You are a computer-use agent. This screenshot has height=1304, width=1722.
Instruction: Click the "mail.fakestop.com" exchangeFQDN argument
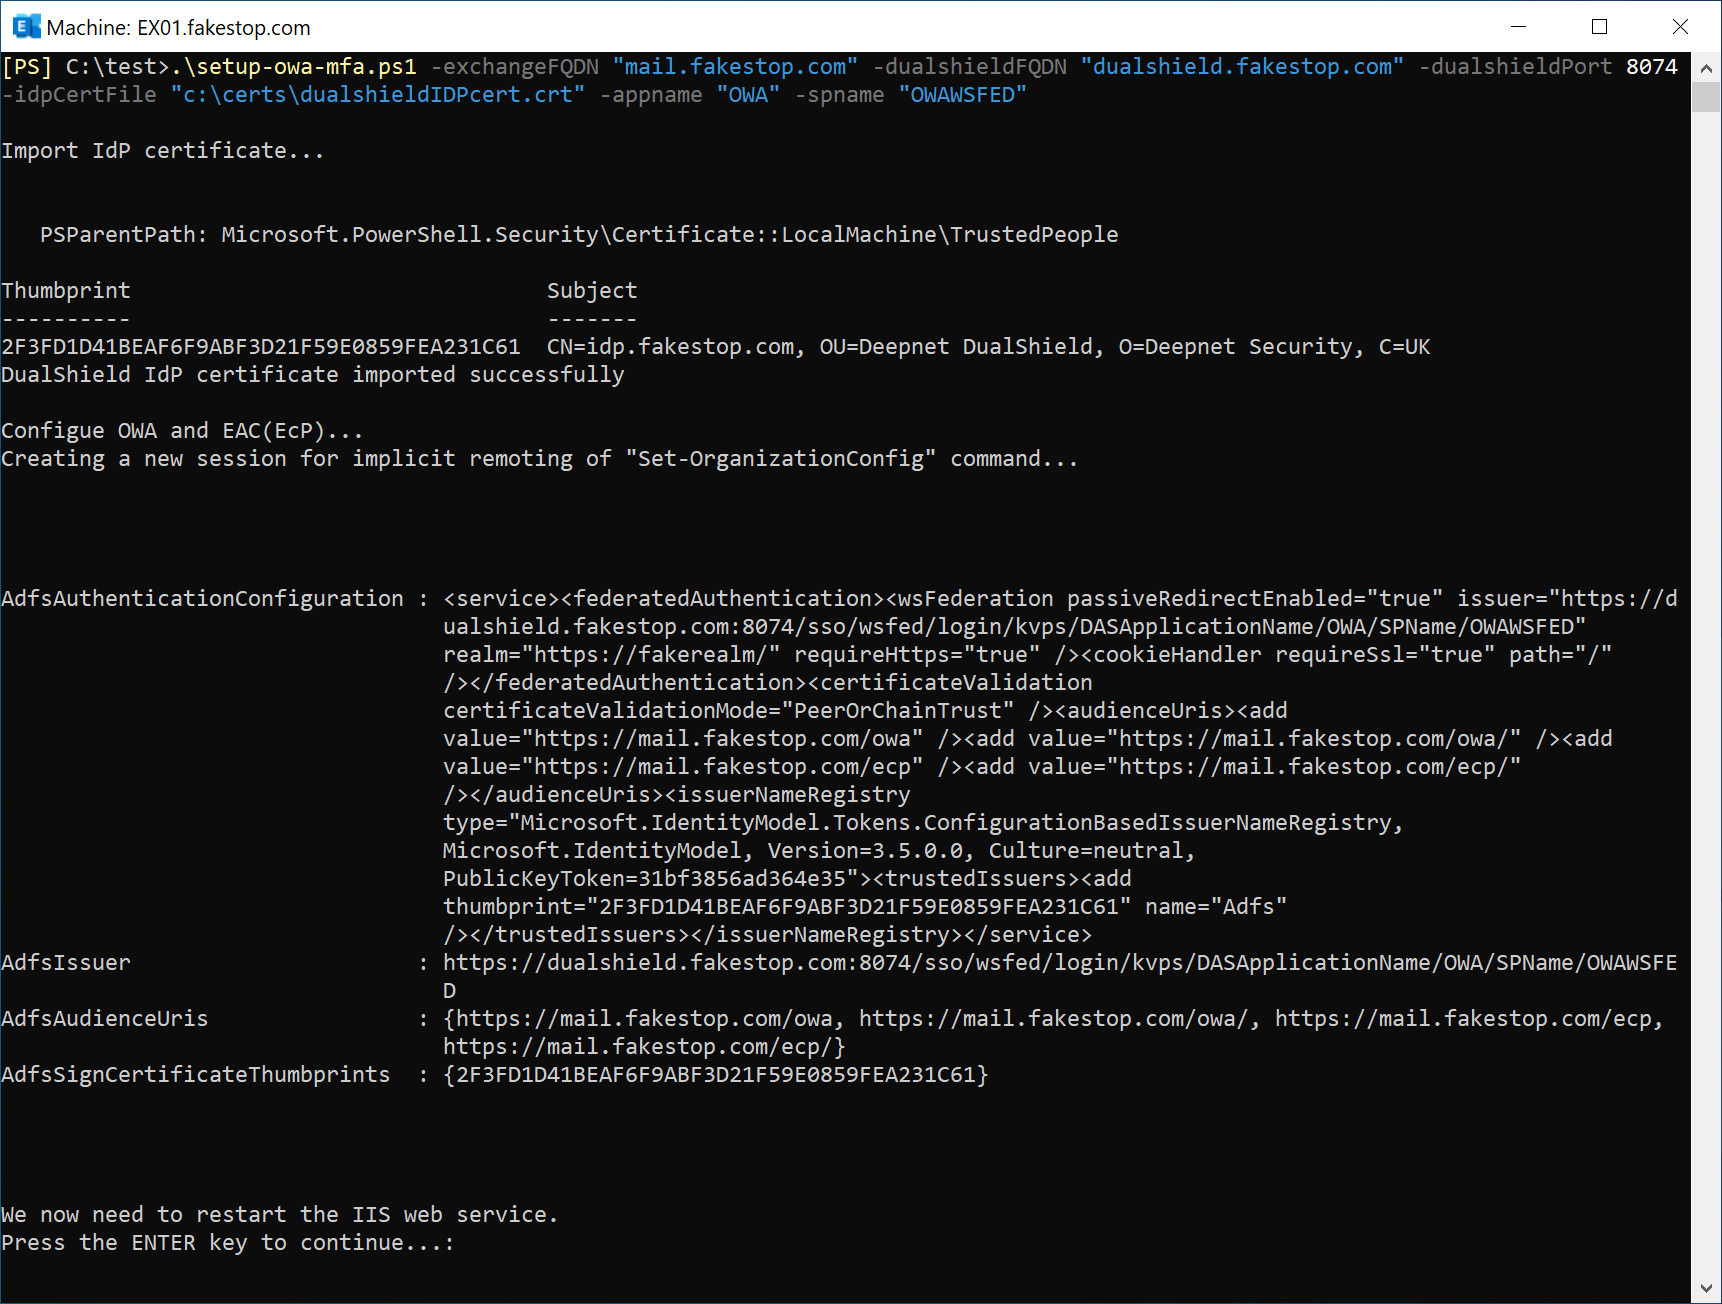pos(735,67)
